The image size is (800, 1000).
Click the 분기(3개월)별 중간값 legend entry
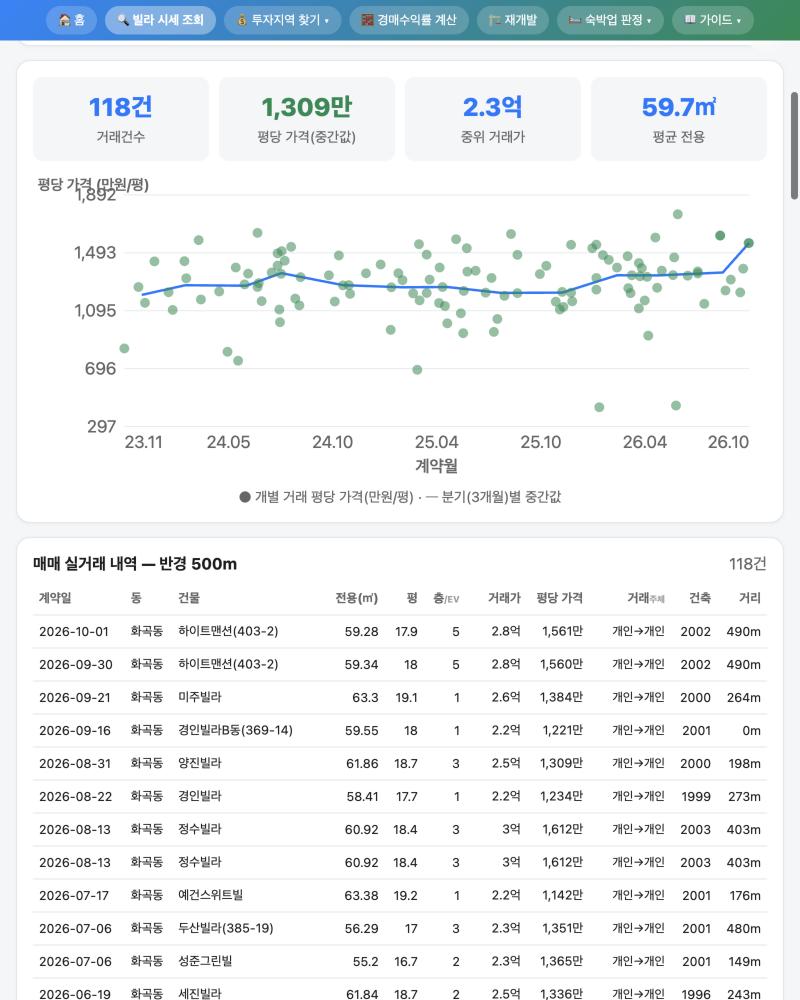coord(493,497)
